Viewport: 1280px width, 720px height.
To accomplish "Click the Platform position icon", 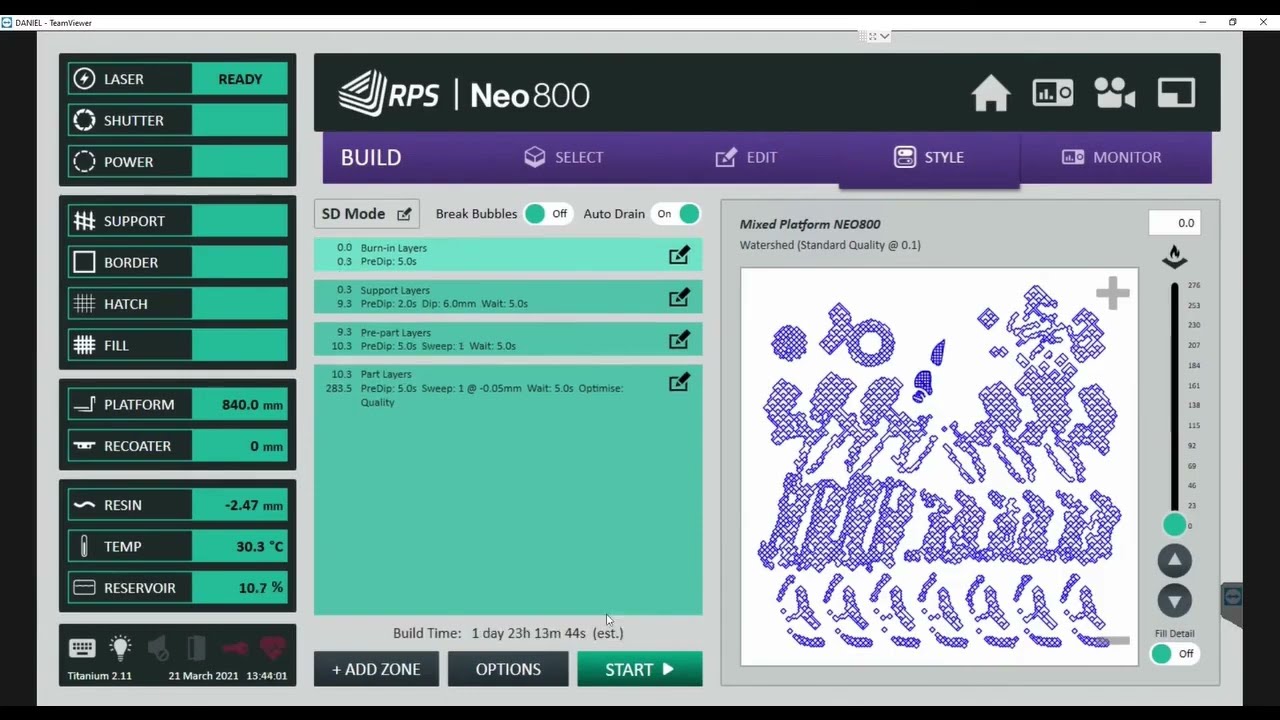I will [x=85, y=405].
